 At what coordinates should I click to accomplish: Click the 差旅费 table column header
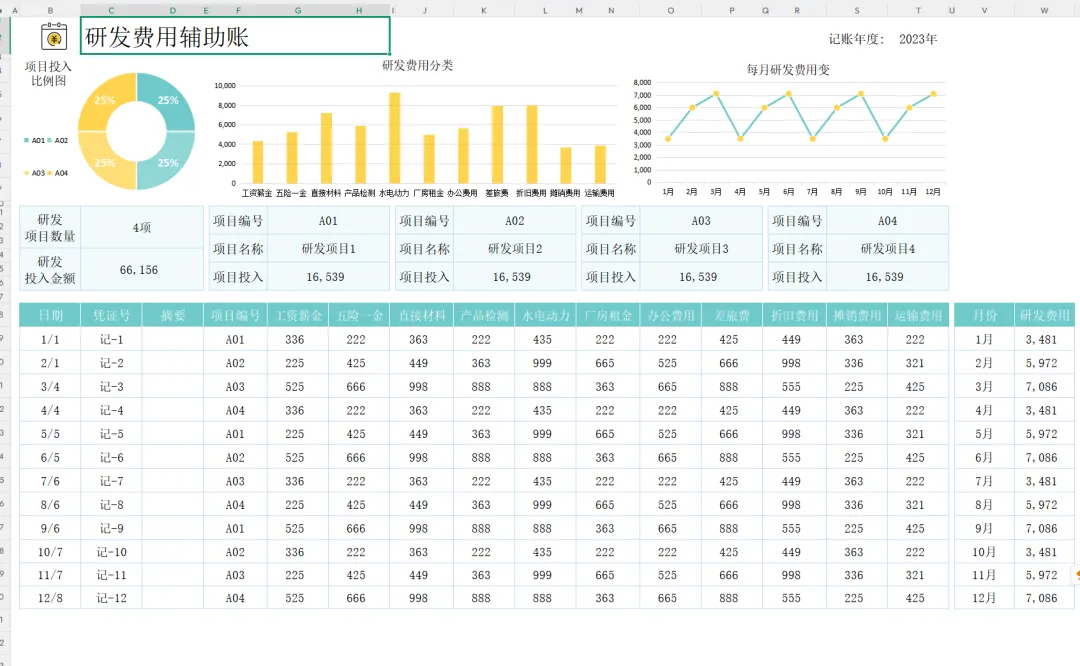[x=731, y=315]
